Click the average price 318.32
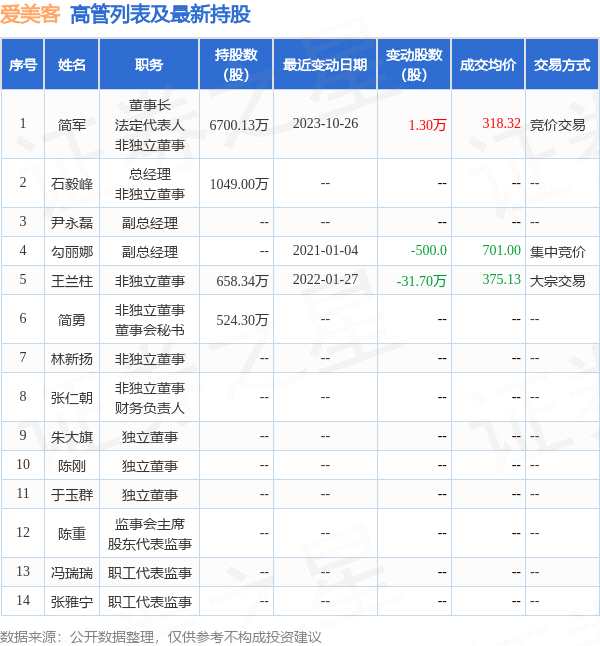 (502, 123)
